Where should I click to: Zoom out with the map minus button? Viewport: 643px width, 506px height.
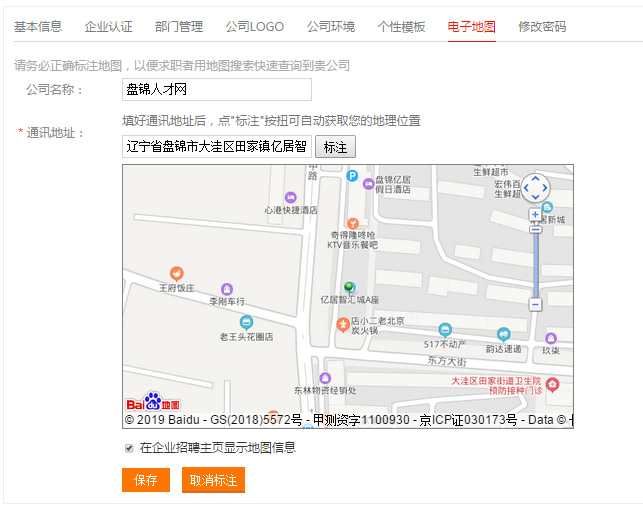(536, 304)
